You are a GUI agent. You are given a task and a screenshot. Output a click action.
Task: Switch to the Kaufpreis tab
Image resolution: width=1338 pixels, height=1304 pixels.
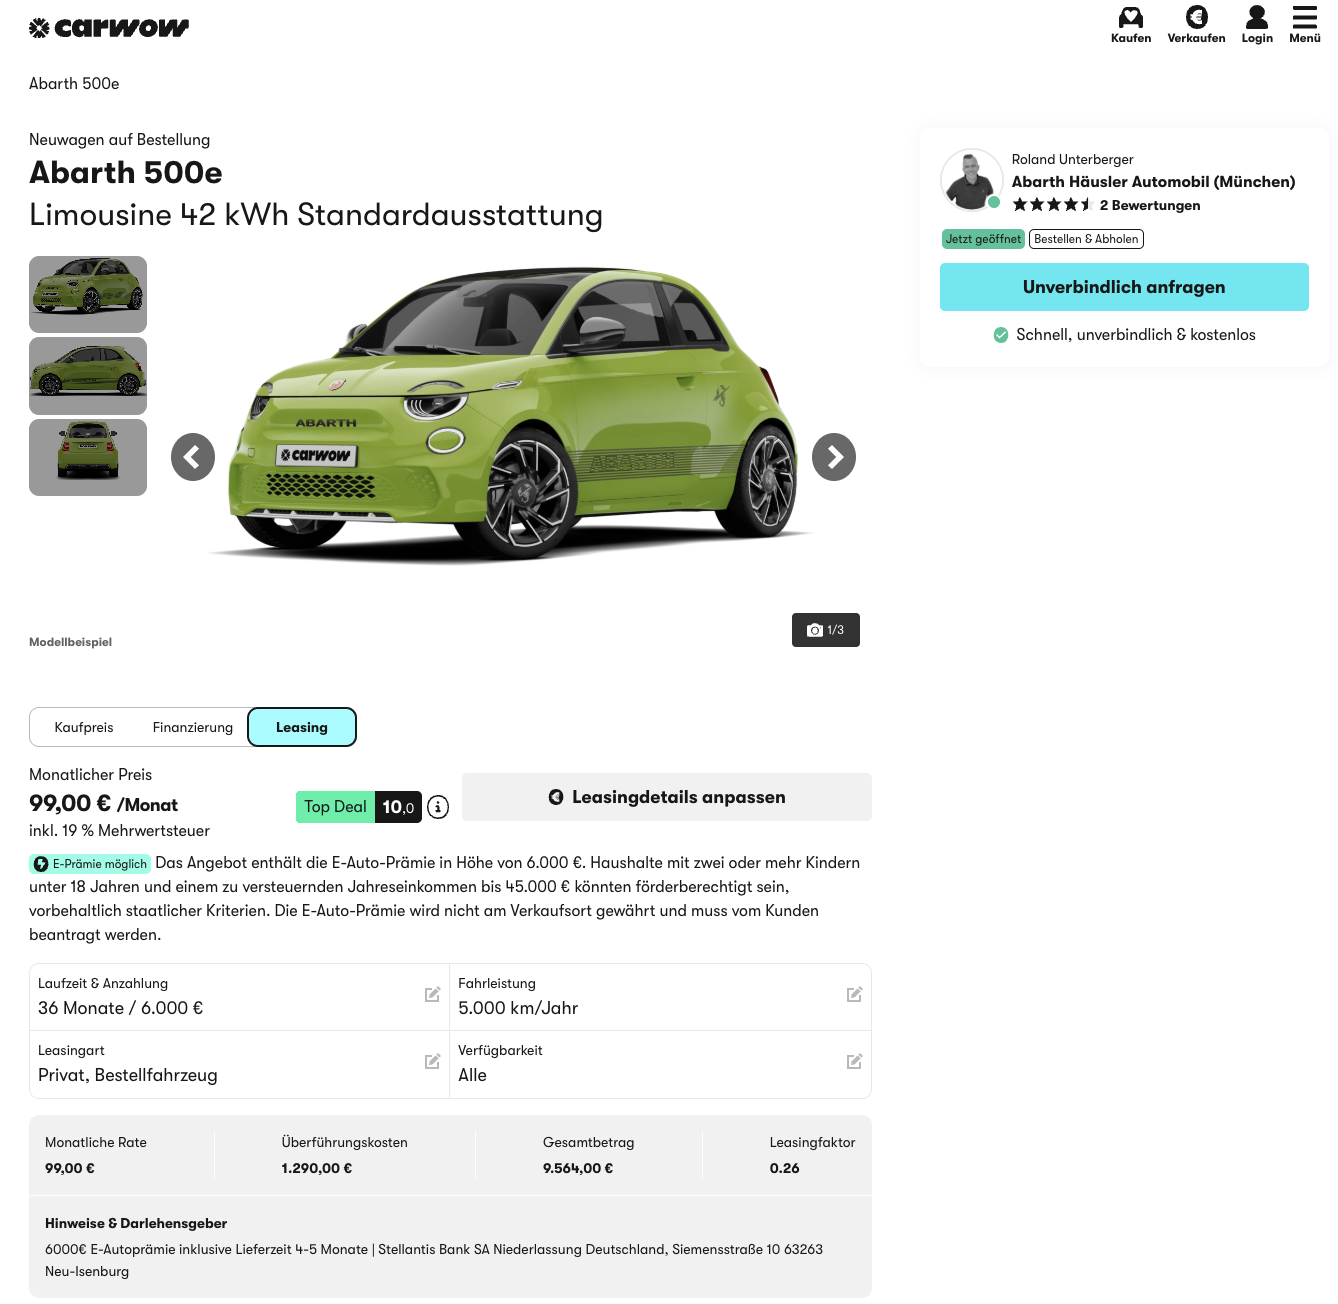click(84, 727)
